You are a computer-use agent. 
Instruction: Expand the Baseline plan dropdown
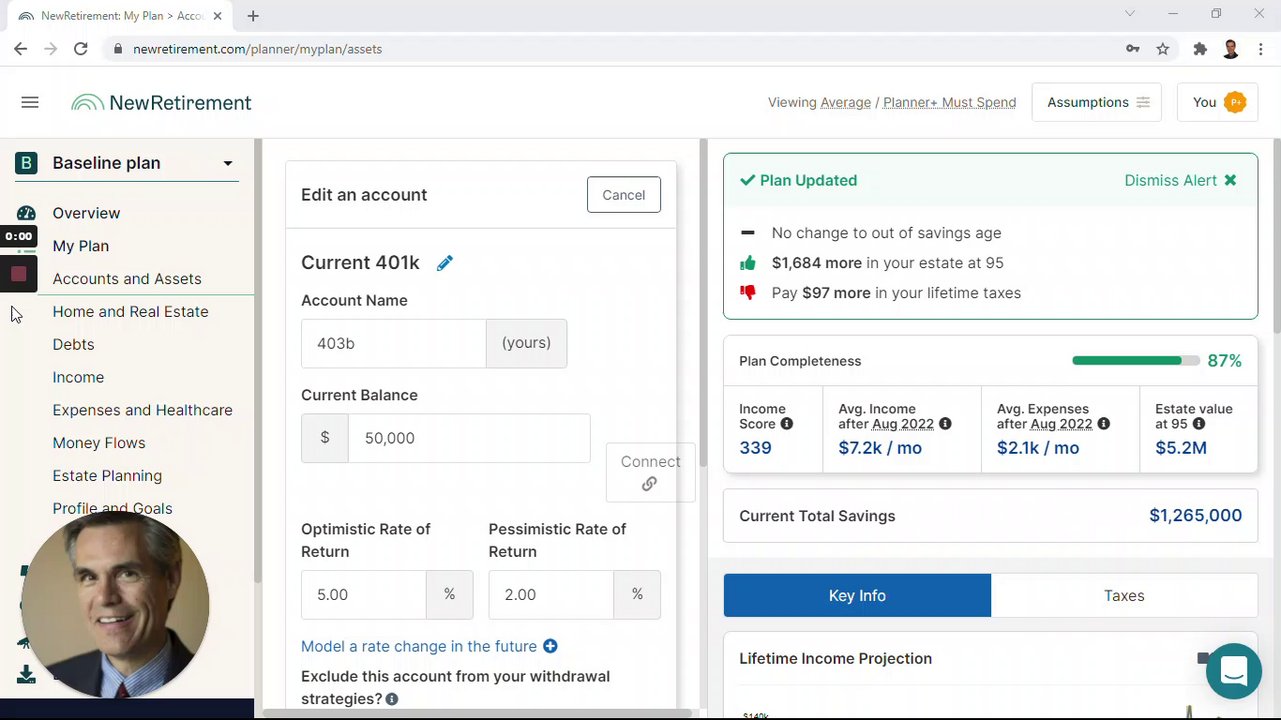click(228, 163)
